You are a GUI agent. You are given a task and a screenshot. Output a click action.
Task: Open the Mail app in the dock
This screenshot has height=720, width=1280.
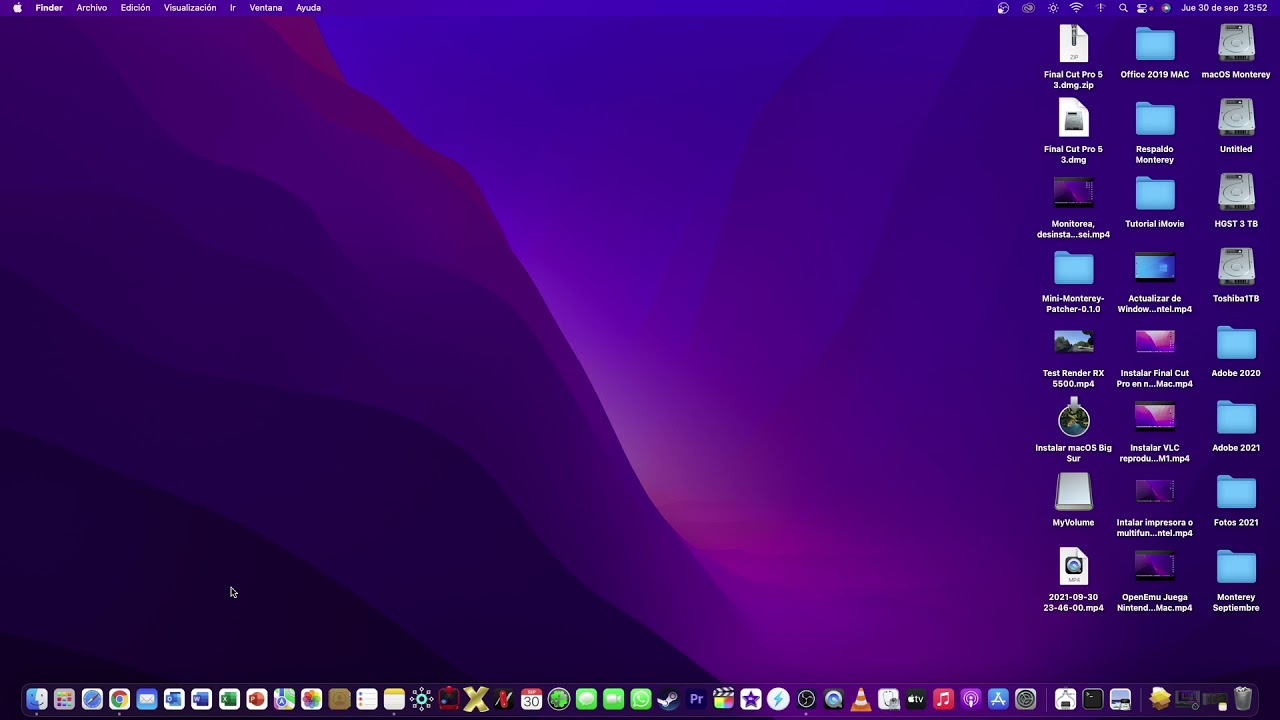147,700
